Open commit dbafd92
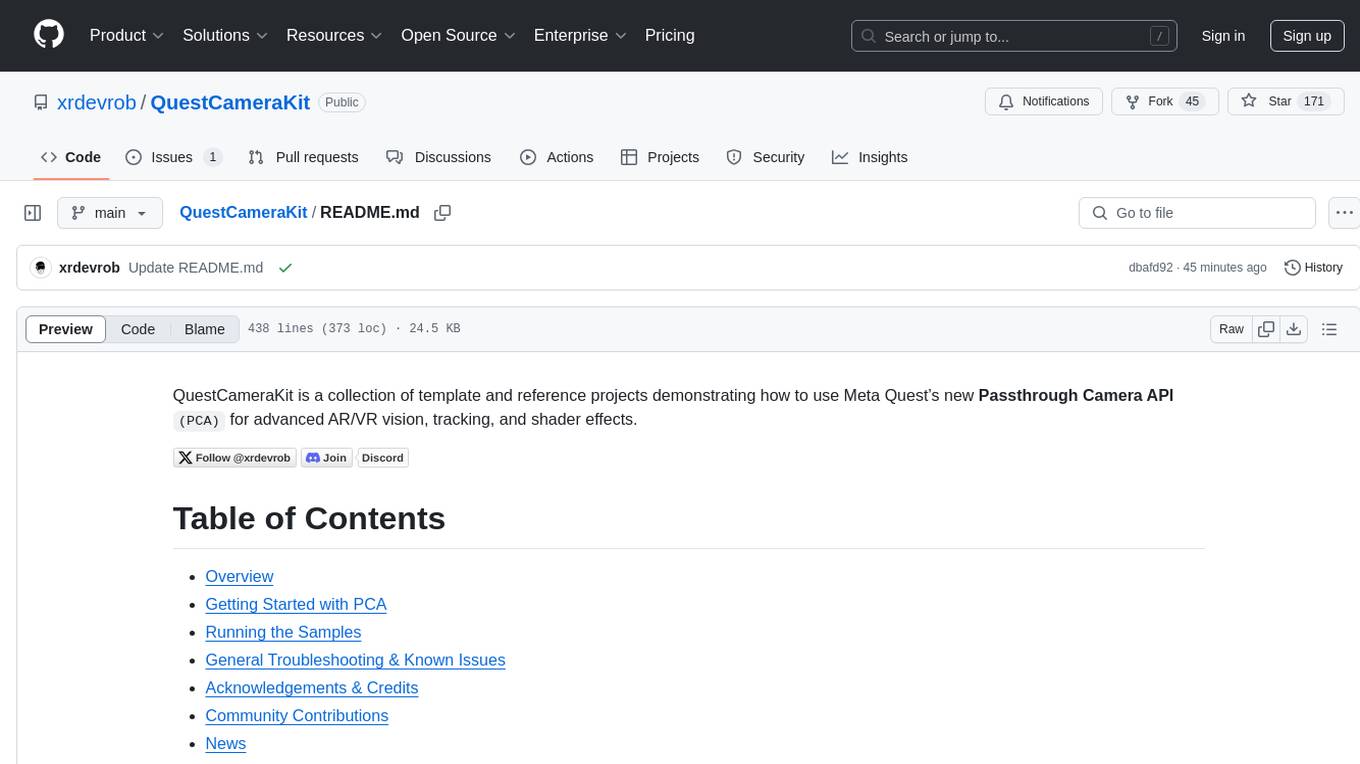Image resolution: width=1360 pixels, height=764 pixels. pyautogui.click(x=1150, y=268)
